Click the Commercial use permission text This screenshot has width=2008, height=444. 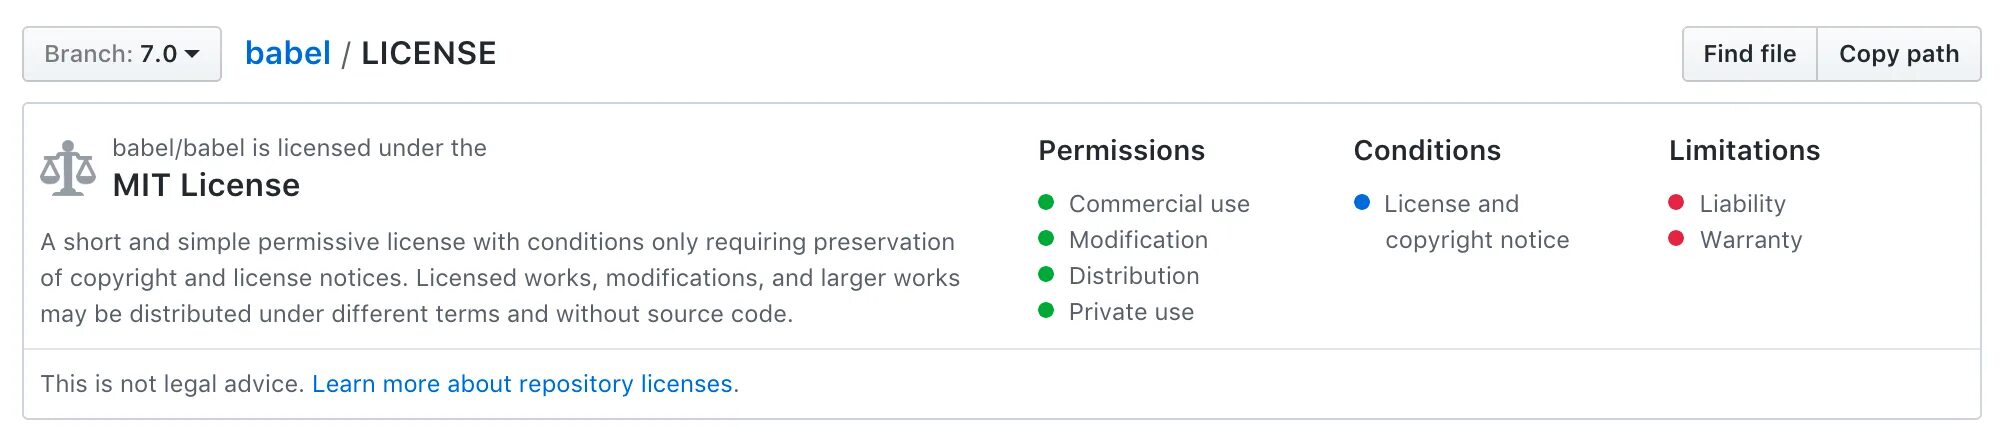pyautogui.click(x=1159, y=204)
